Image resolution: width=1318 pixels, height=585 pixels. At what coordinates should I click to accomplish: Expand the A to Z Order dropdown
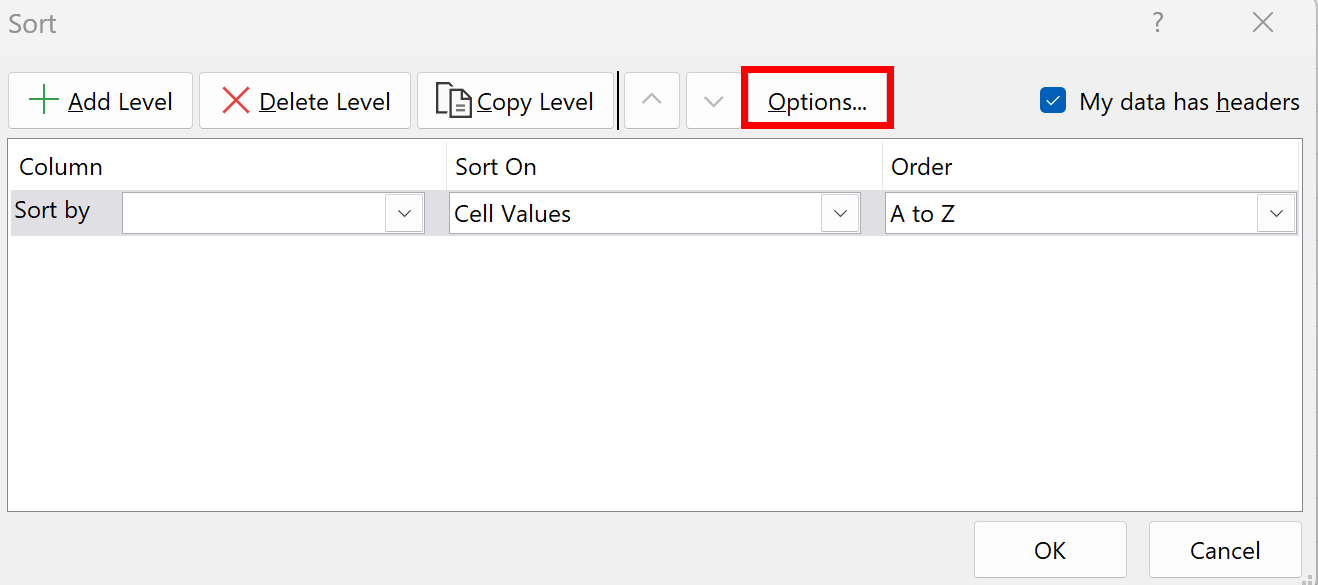coord(1276,212)
